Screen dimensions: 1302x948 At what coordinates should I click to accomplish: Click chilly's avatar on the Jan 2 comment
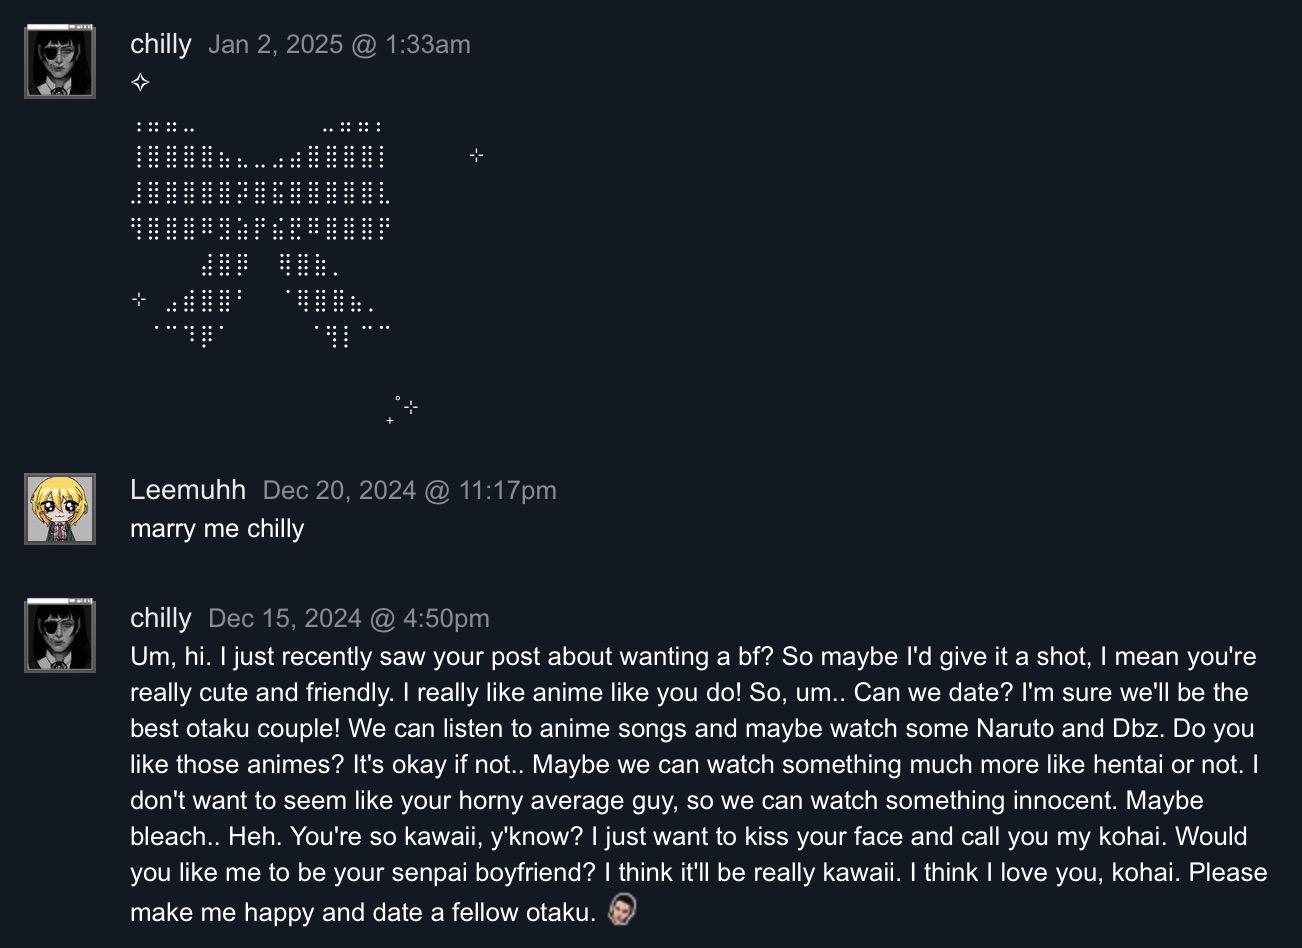point(60,62)
